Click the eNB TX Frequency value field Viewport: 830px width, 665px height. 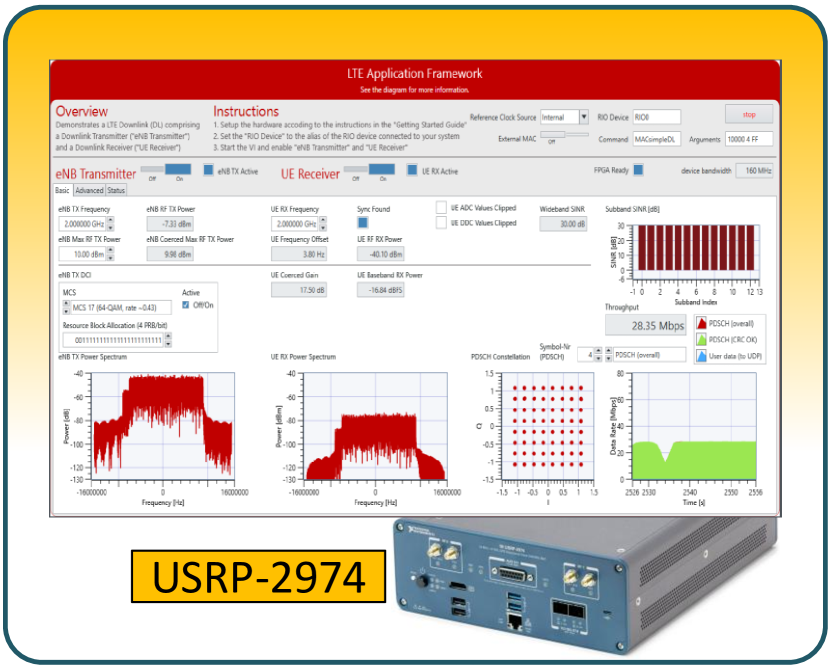[x=83, y=224]
